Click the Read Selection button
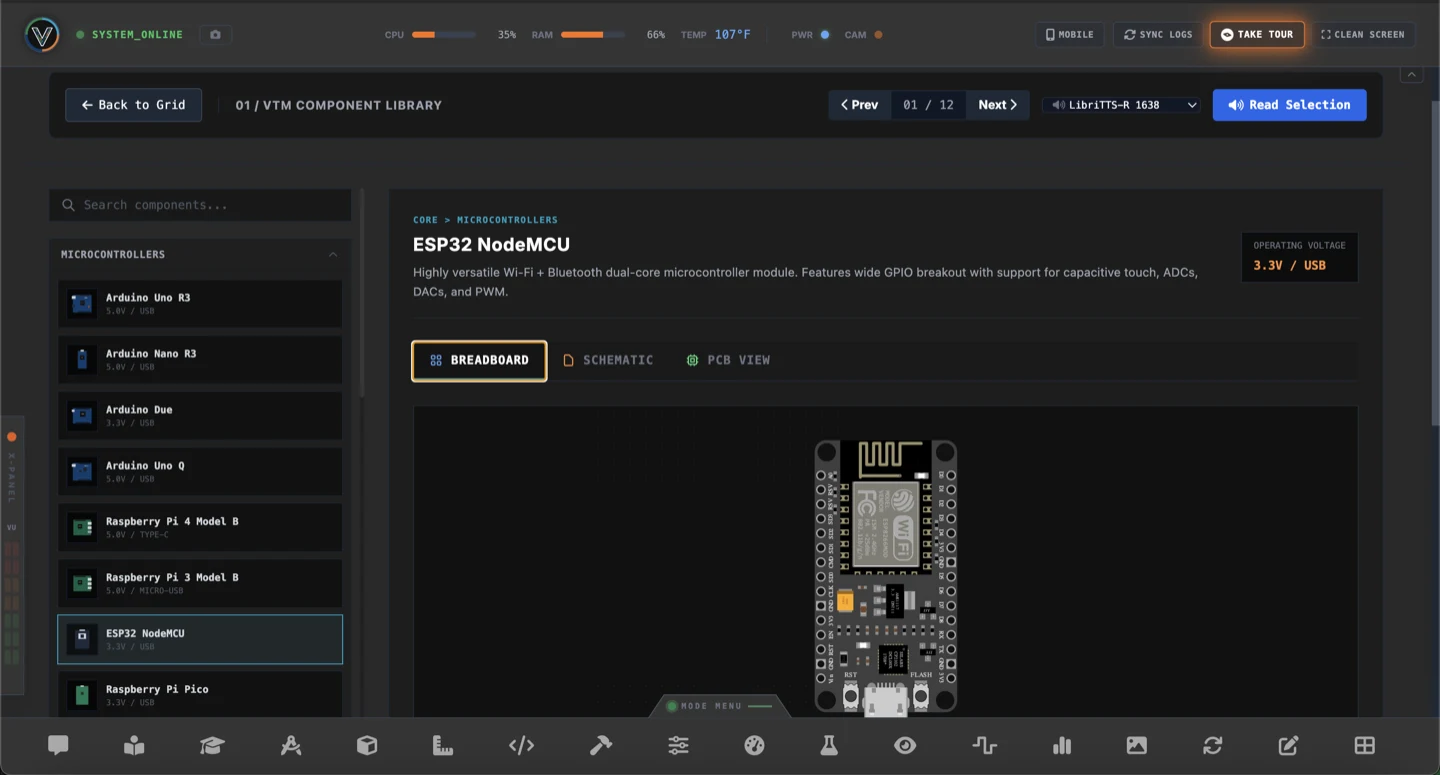The height and width of the screenshot is (775, 1440). (1290, 105)
